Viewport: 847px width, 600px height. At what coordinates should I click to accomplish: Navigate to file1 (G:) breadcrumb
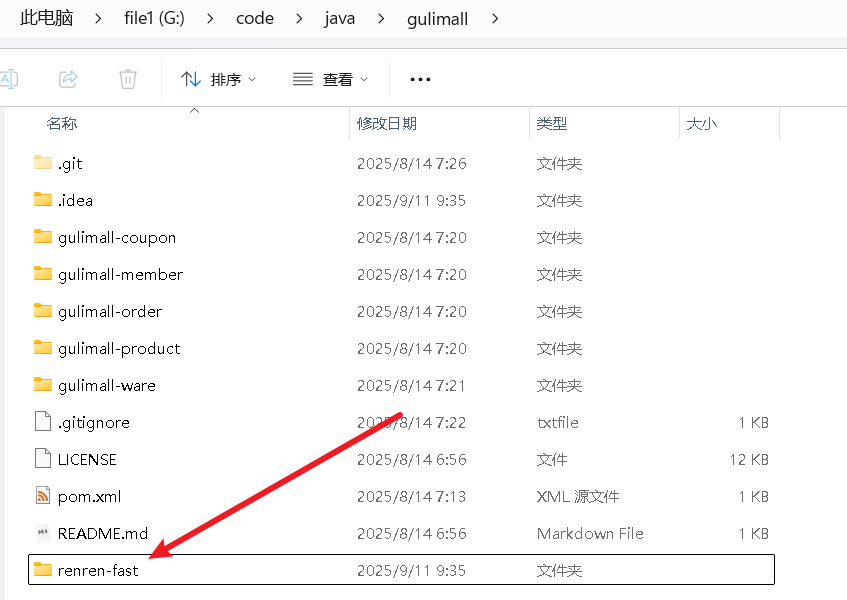(154, 18)
